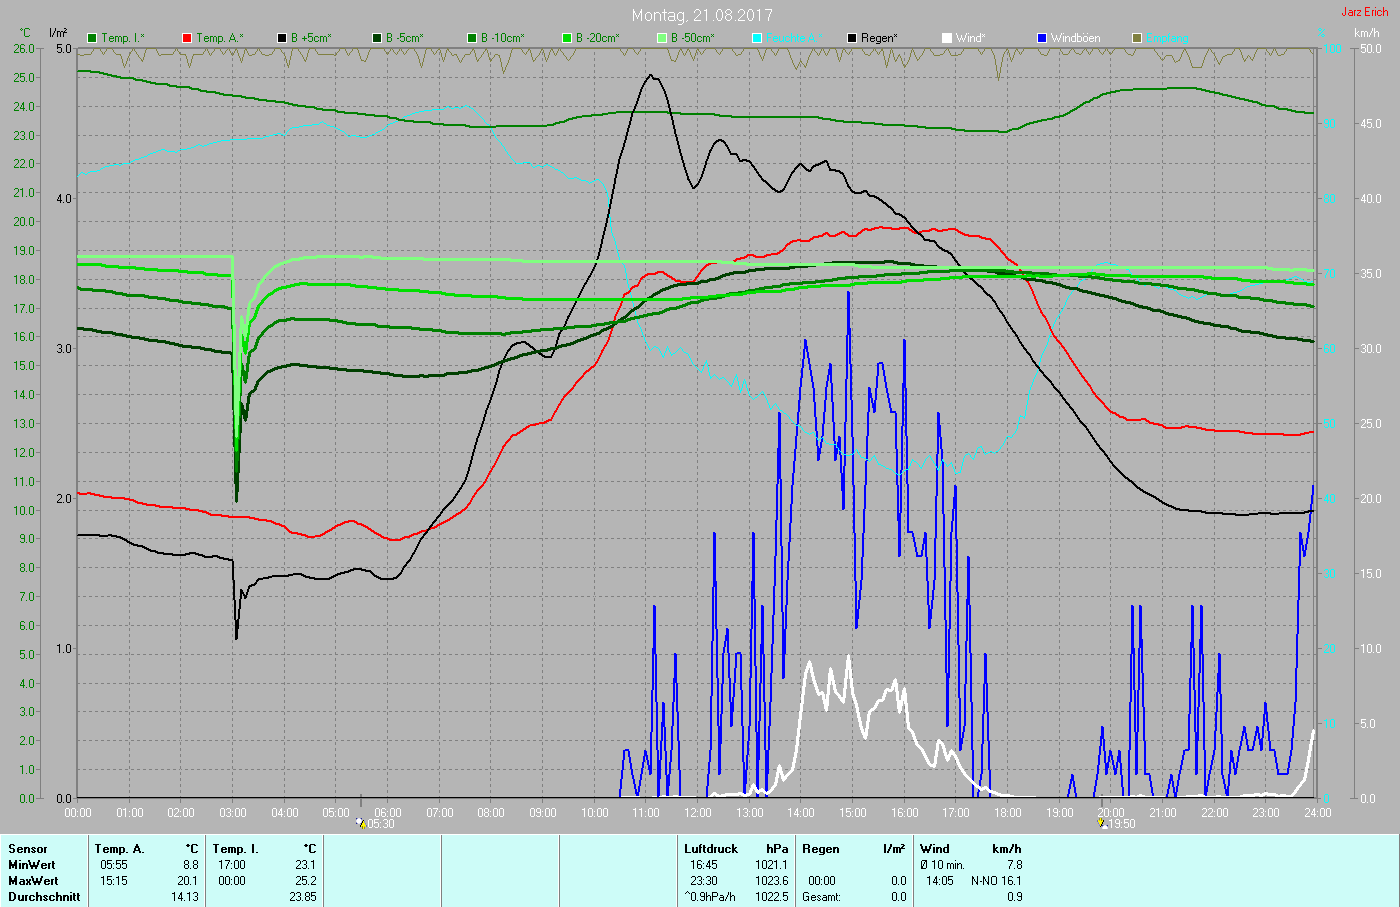Click the B -50cm legend label
Viewport: 1400px width, 907px height.
pyautogui.click(x=692, y=38)
